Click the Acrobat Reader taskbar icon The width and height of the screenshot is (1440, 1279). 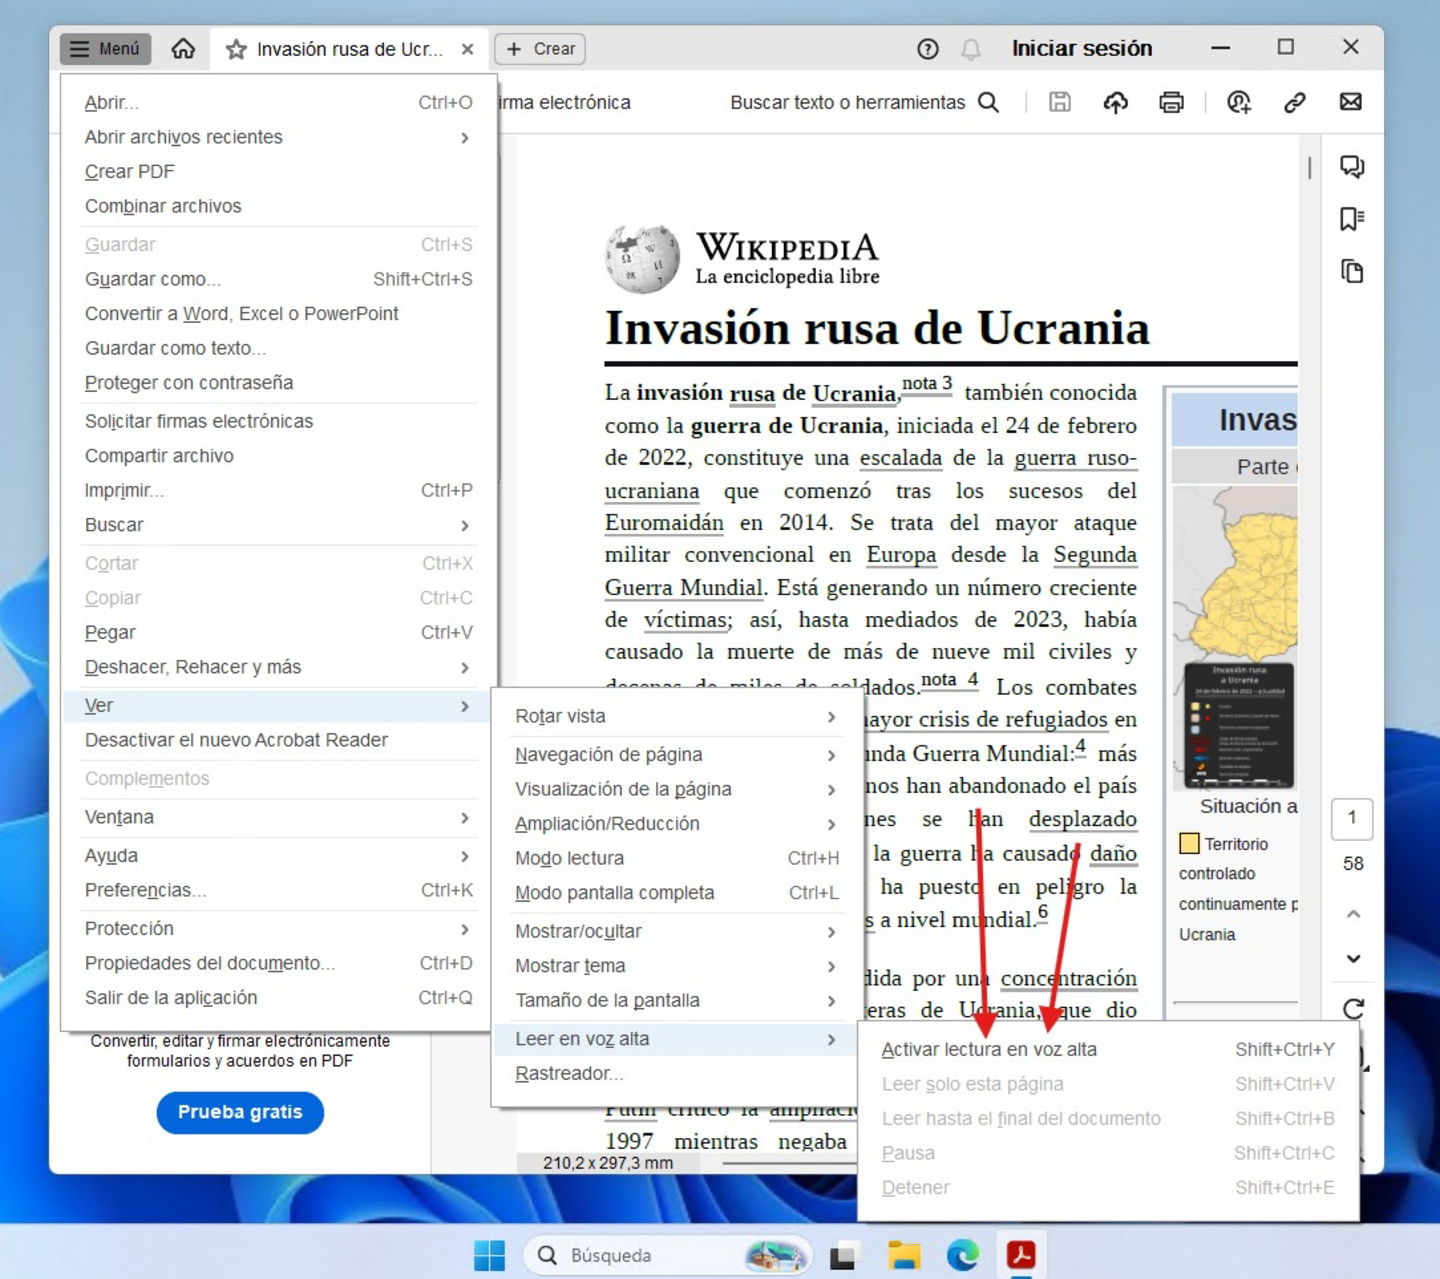coord(1021,1254)
